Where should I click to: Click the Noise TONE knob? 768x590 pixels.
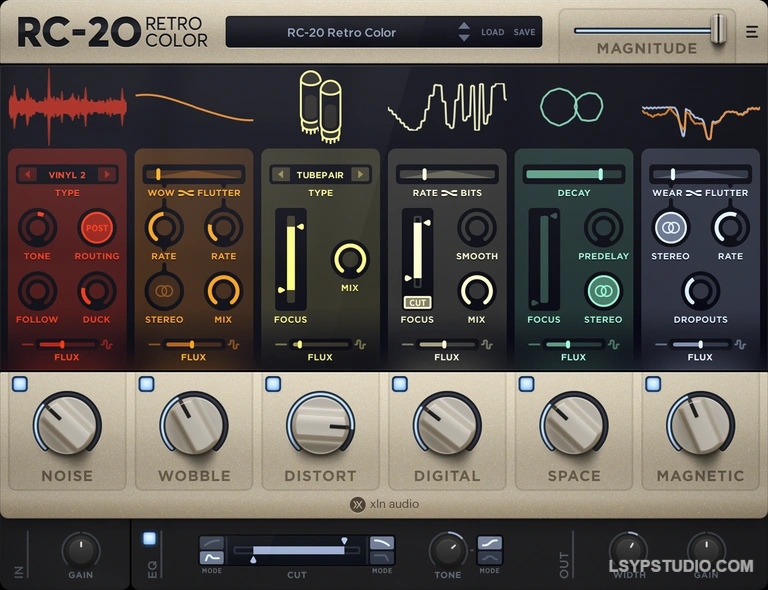37,228
